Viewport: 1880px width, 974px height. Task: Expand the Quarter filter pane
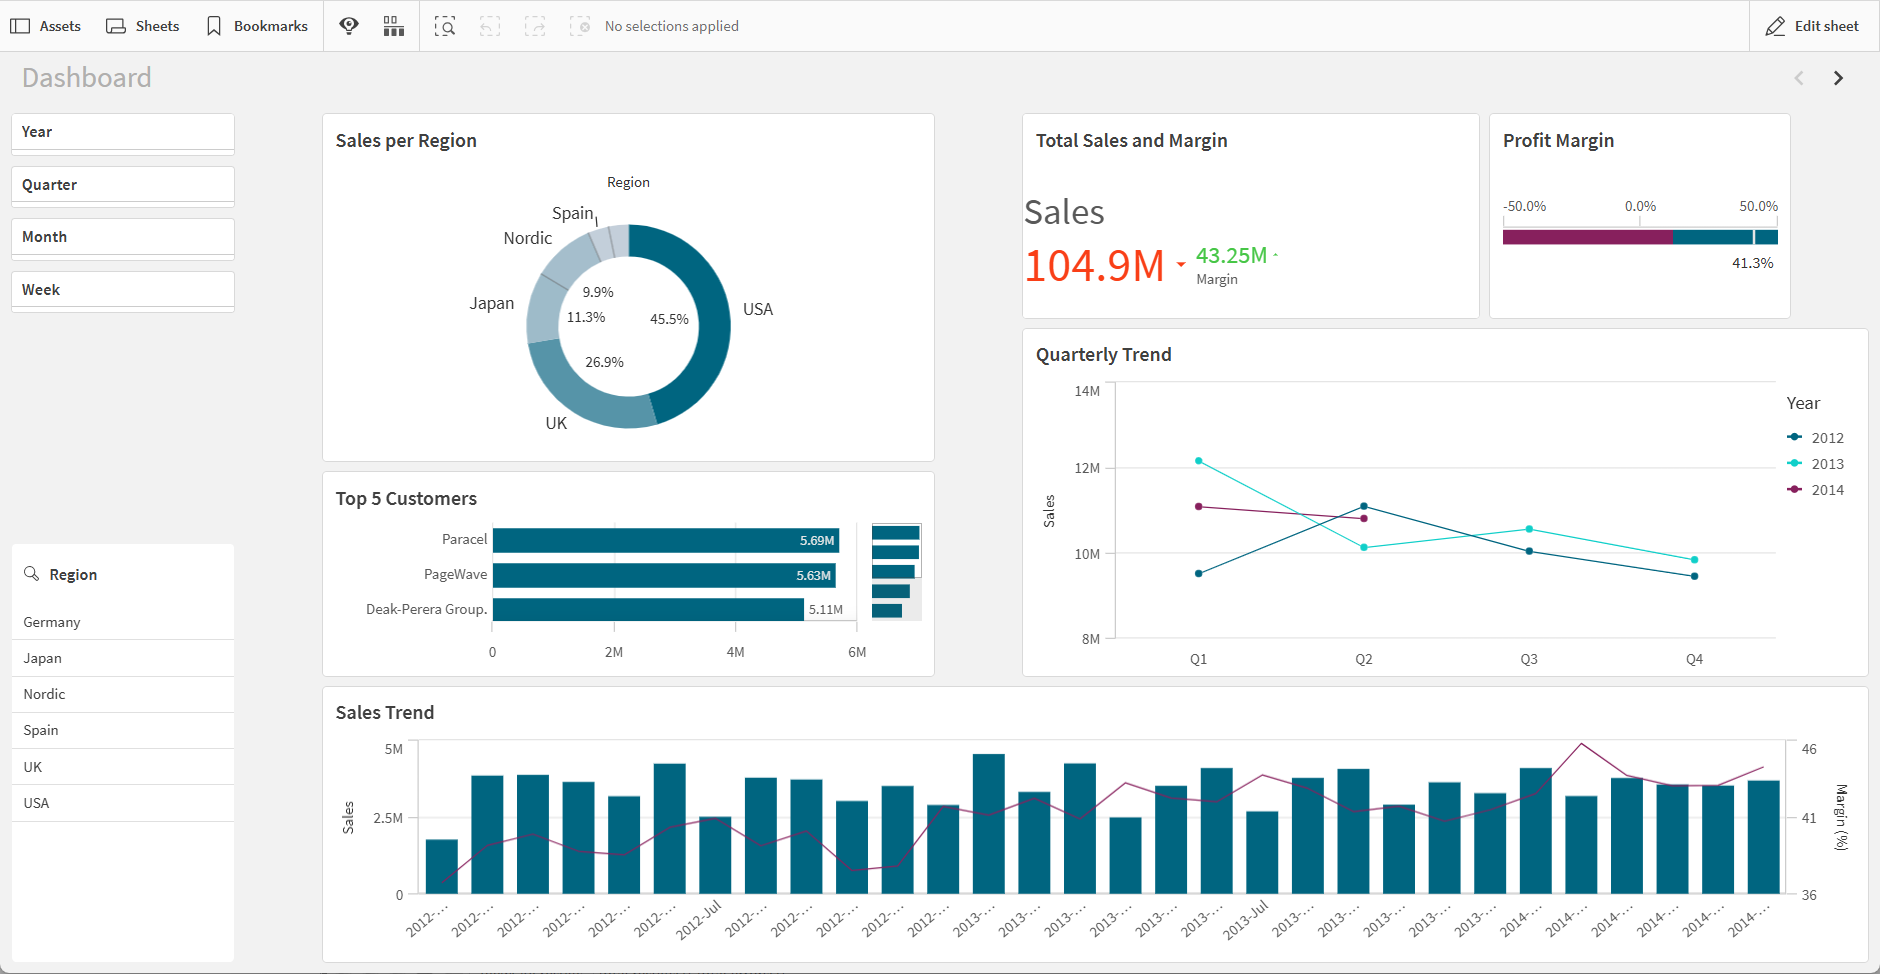tap(123, 186)
